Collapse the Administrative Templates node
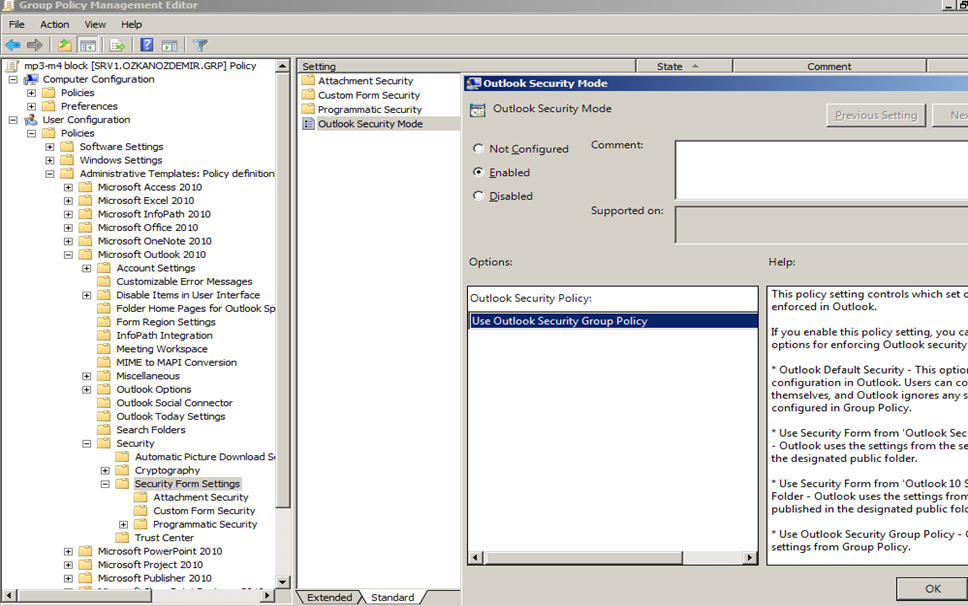The width and height of the screenshot is (968, 606). (50, 174)
